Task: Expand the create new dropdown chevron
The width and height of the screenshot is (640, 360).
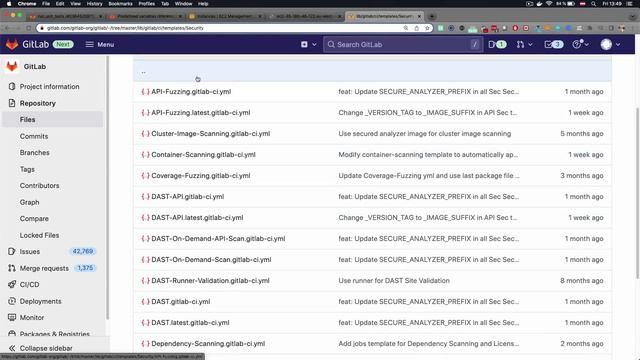Action: click(314, 44)
